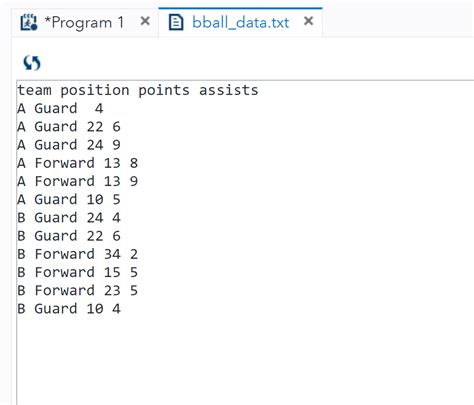474x405 pixels.
Task: Close the bball_data.txt tab
Action: [x=309, y=21]
